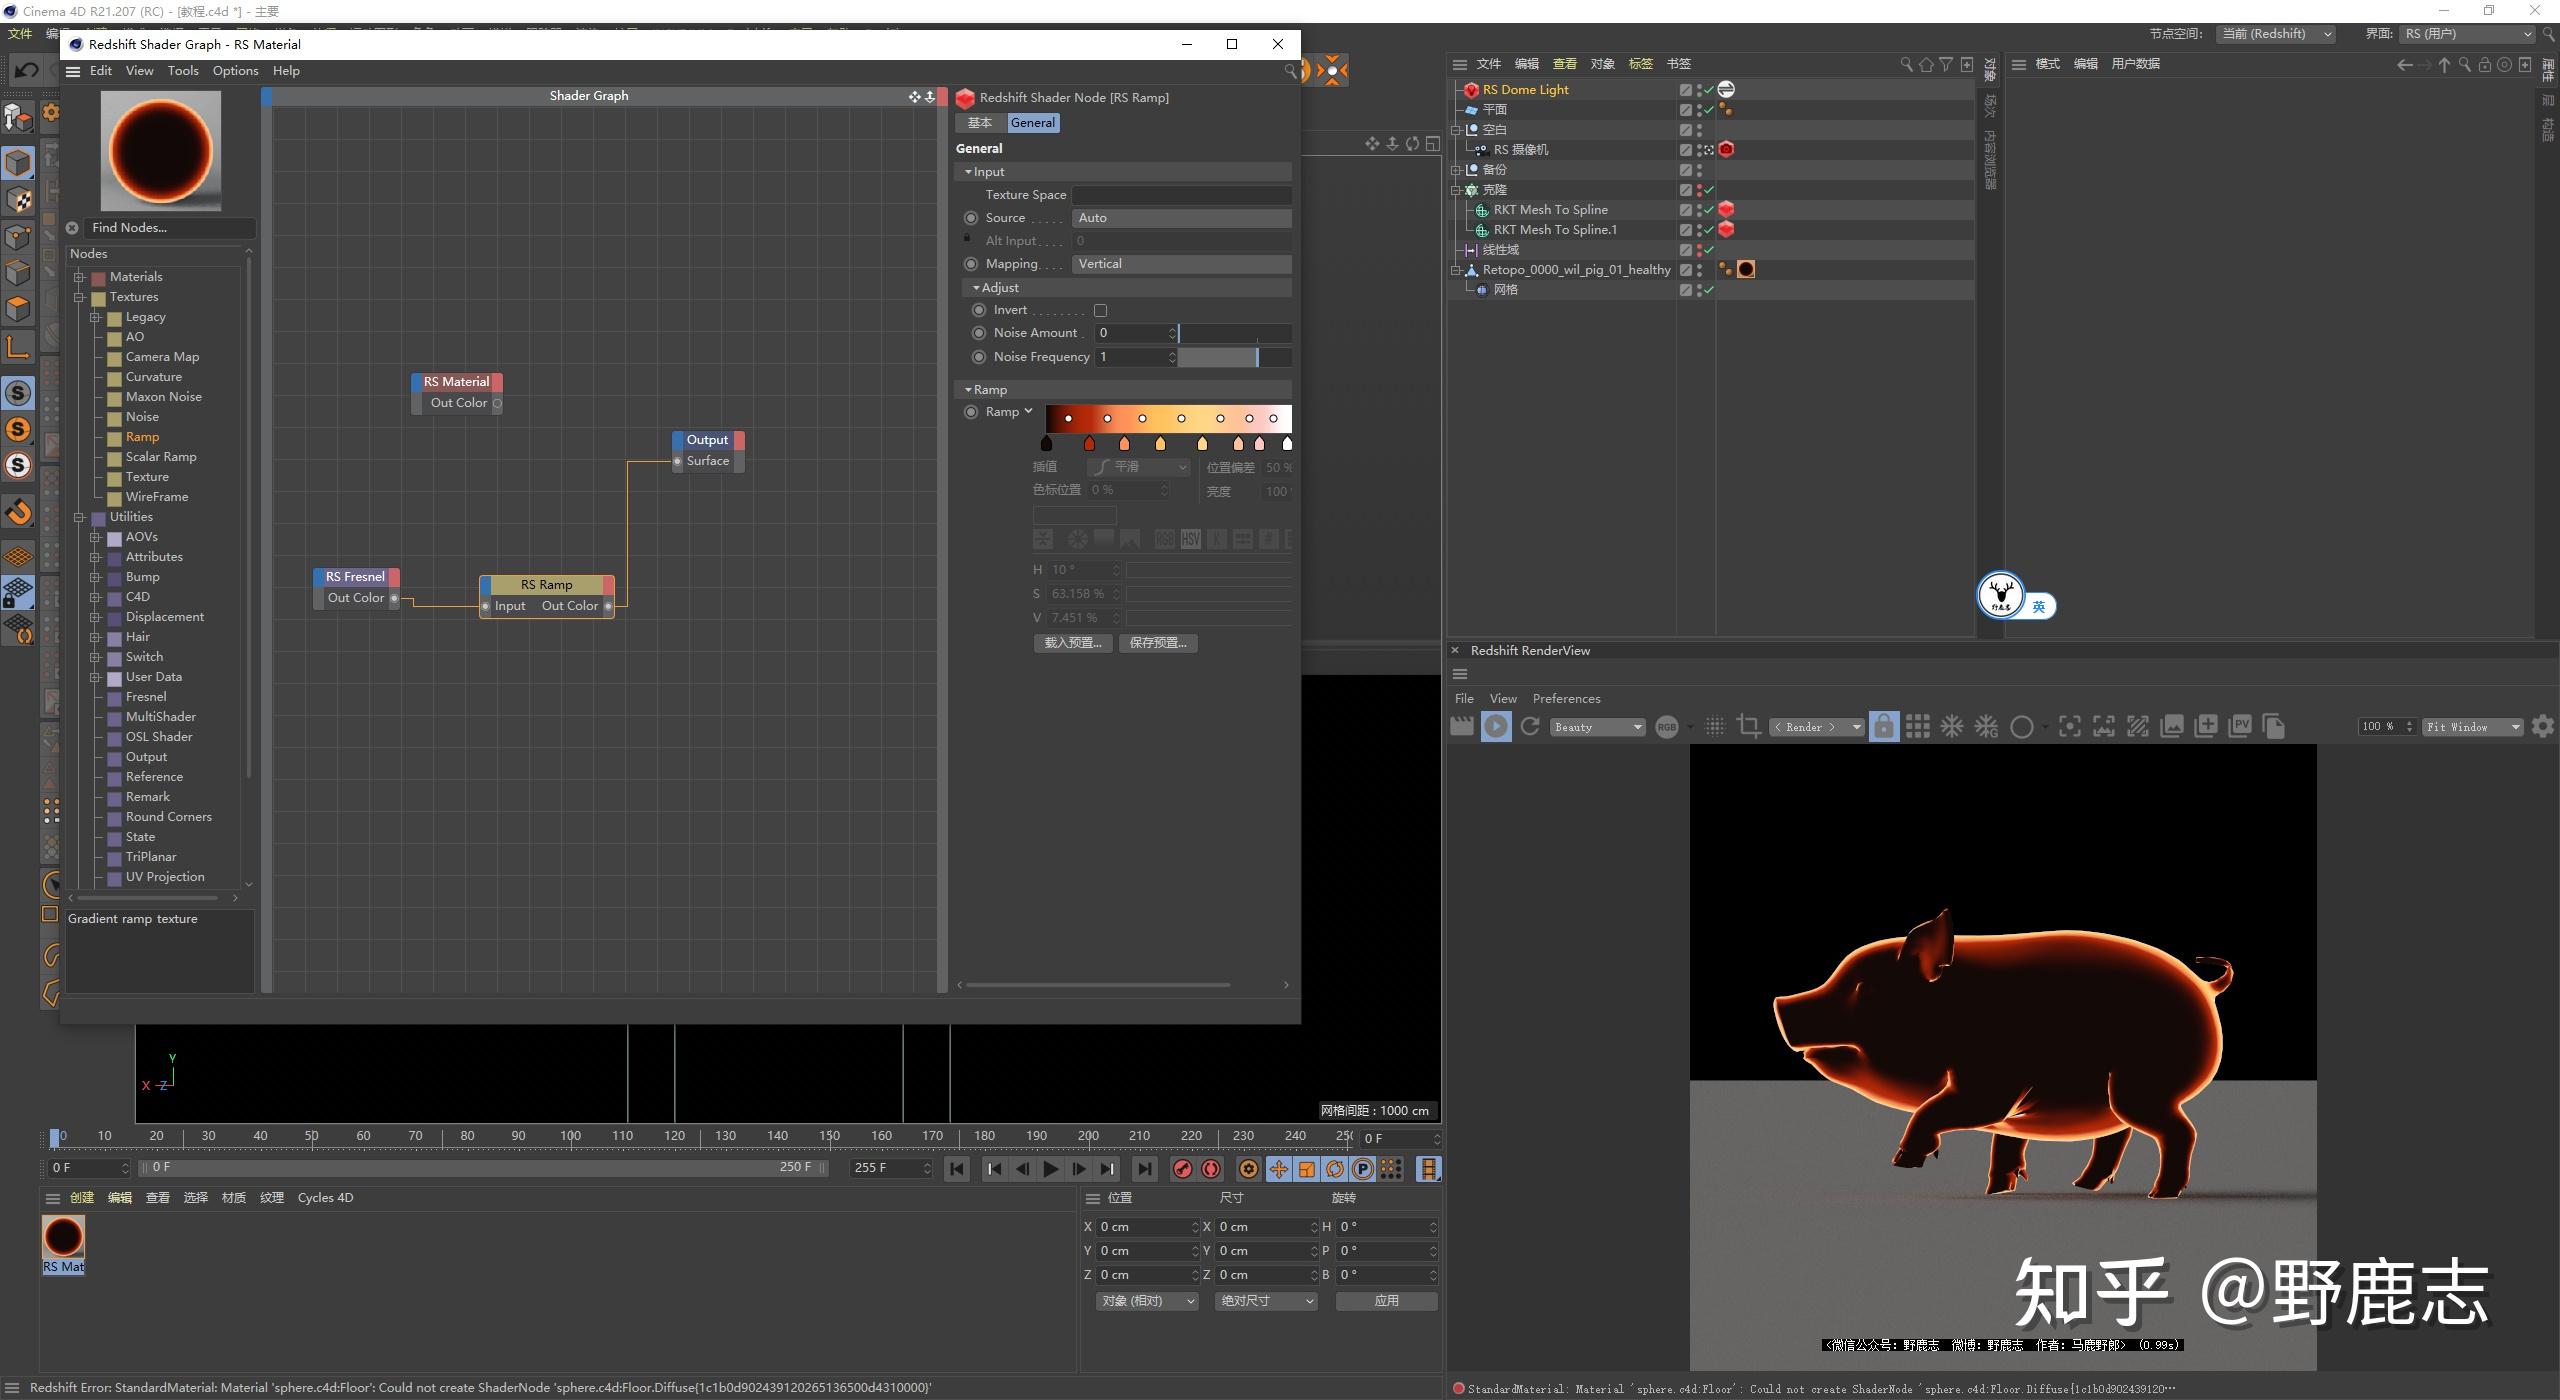Viewport: 2560px width, 1400px height.
Task: Click the Noise Frequency animation dot
Action: 979,357
